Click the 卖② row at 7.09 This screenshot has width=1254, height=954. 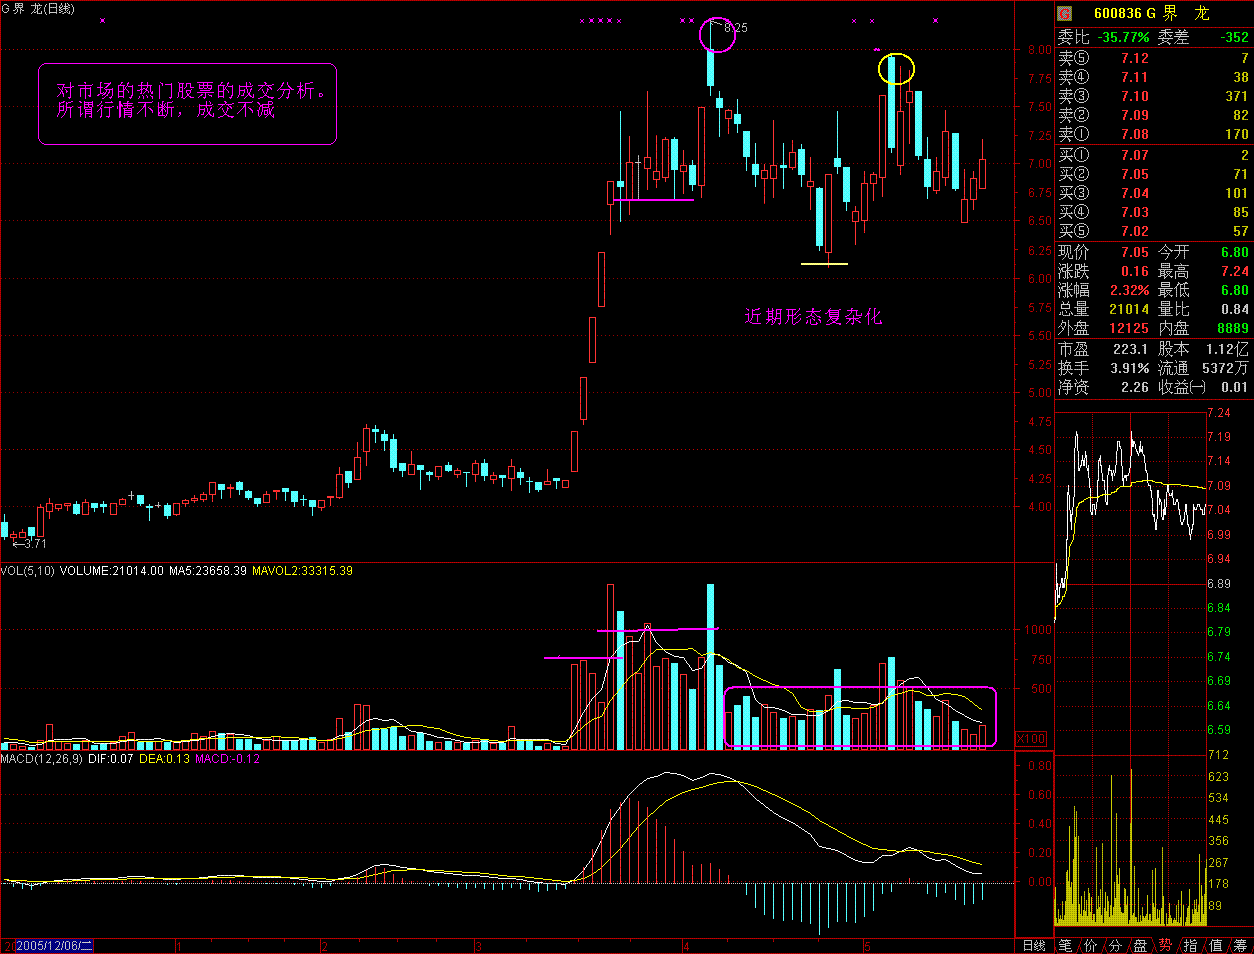coord(1154,116)
